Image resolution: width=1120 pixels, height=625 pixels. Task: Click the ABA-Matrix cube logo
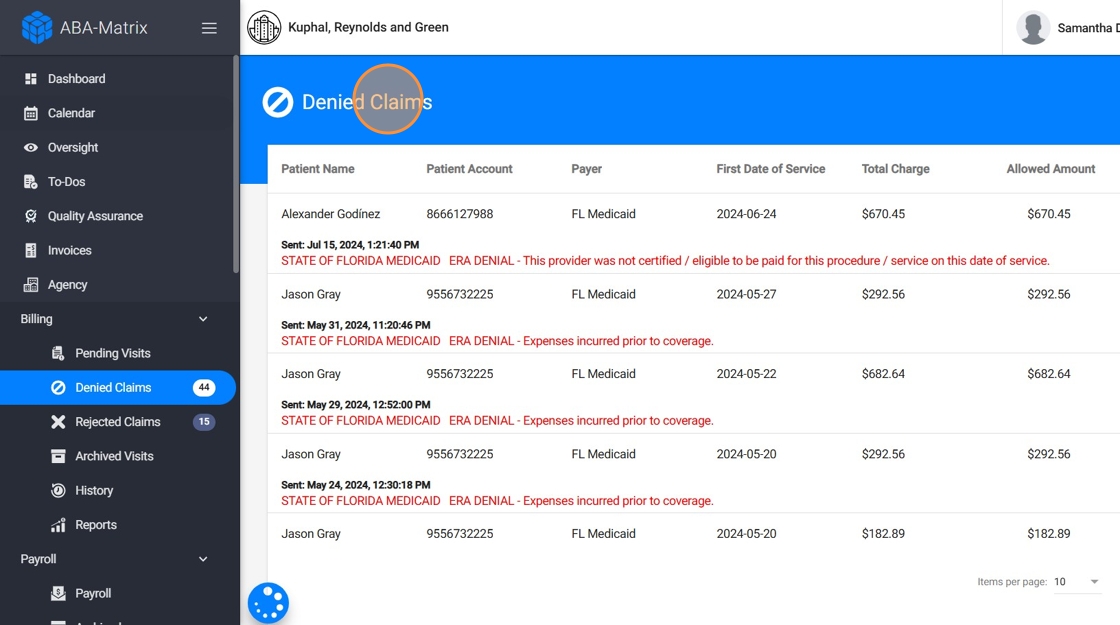click(x=36, y=28)
